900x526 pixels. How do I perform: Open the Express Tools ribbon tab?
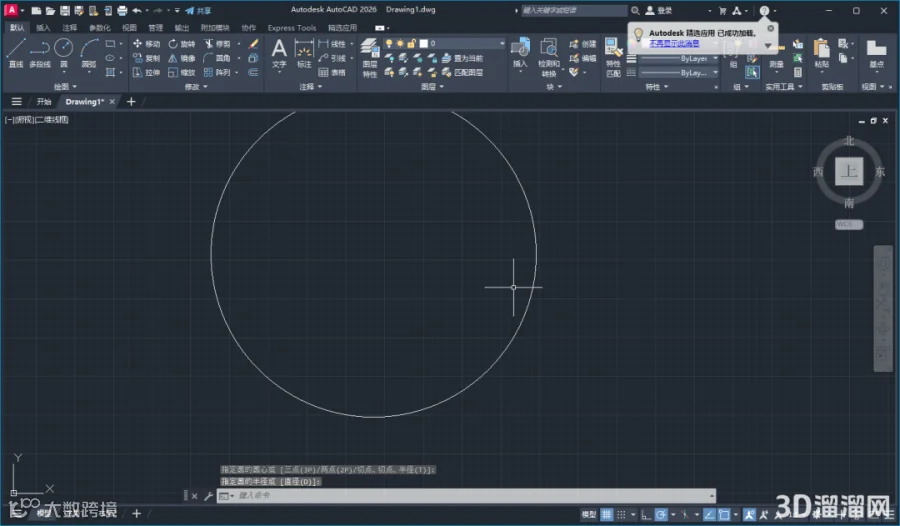[x=292, y=28]
